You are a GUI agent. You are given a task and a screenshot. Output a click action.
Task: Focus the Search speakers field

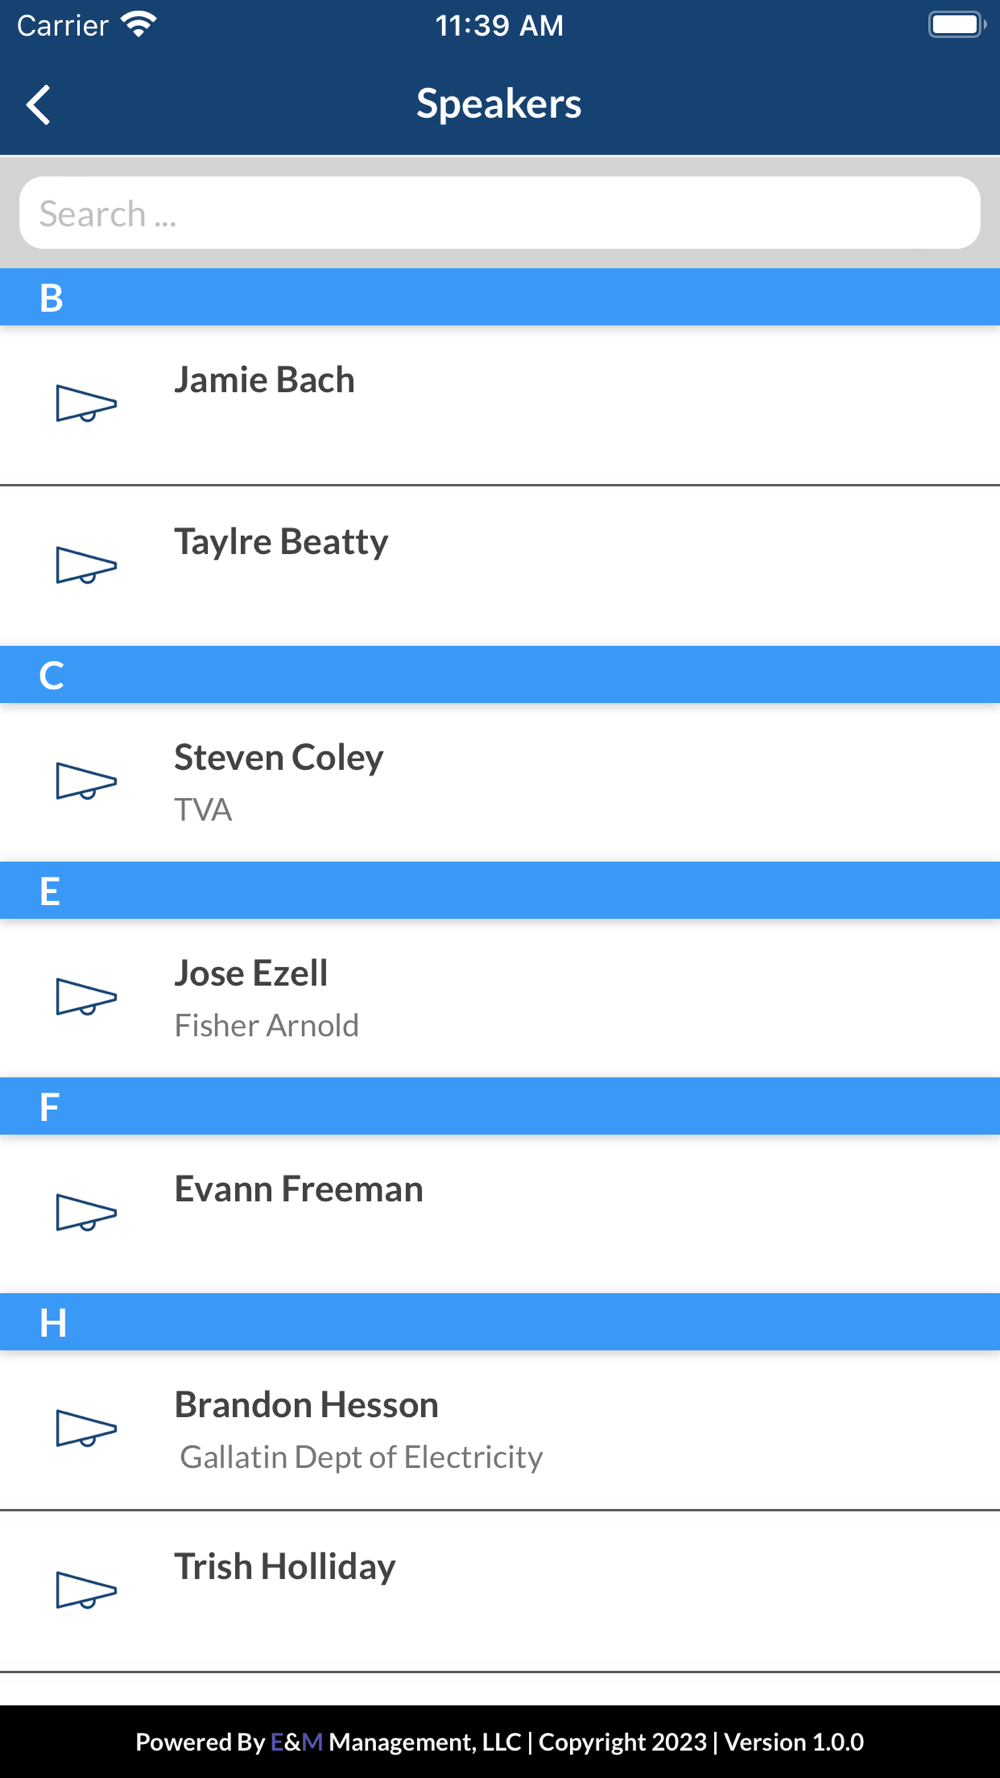point(500,213)
